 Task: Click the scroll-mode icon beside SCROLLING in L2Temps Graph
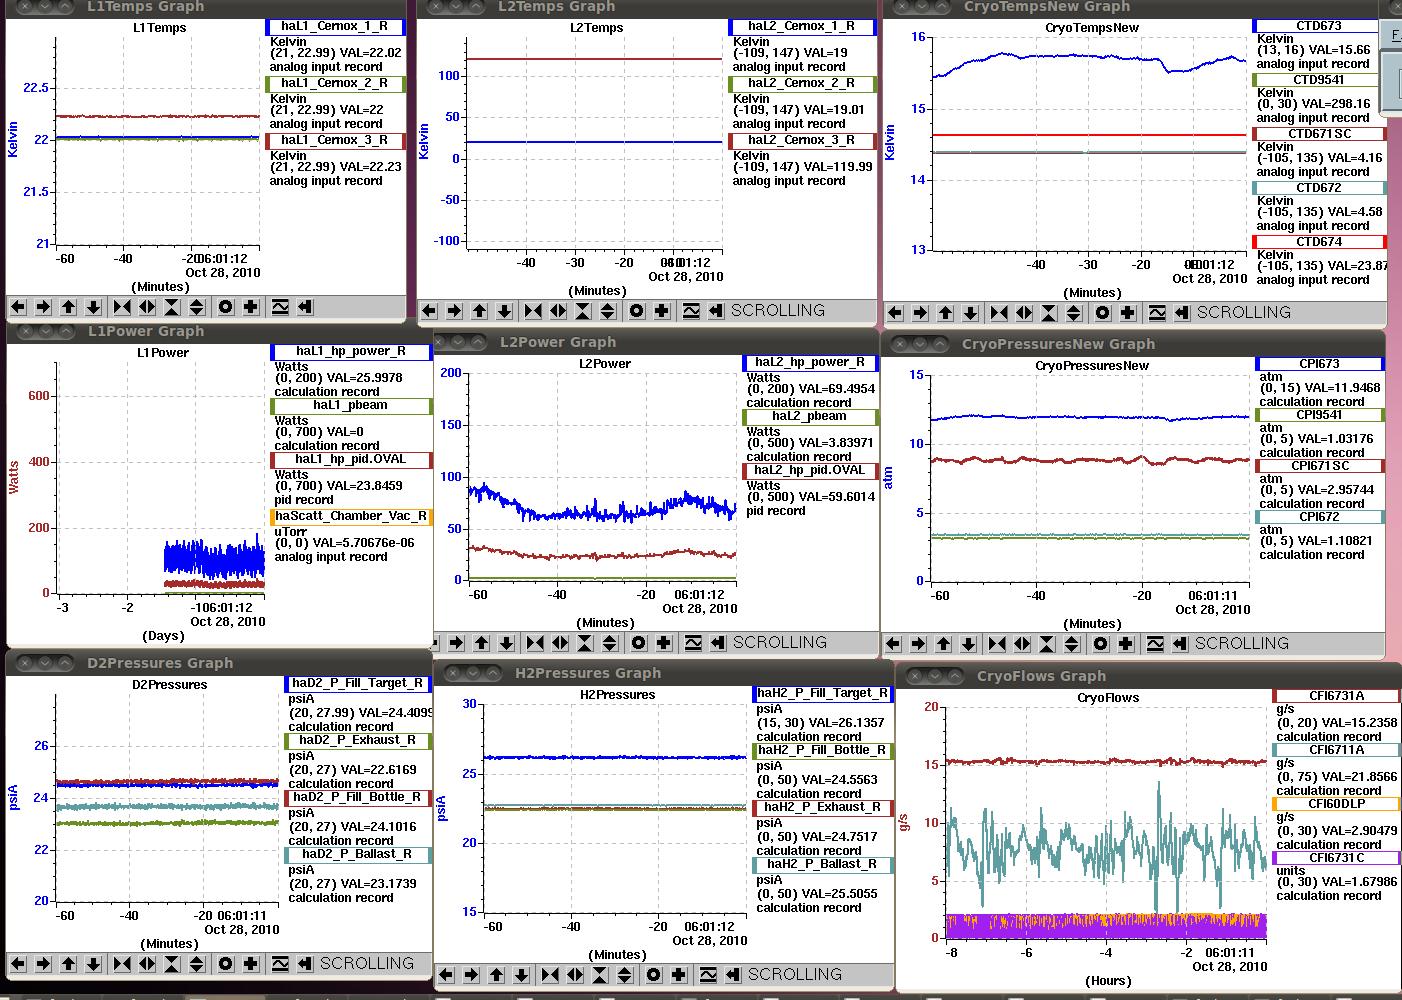click(716, 311)
